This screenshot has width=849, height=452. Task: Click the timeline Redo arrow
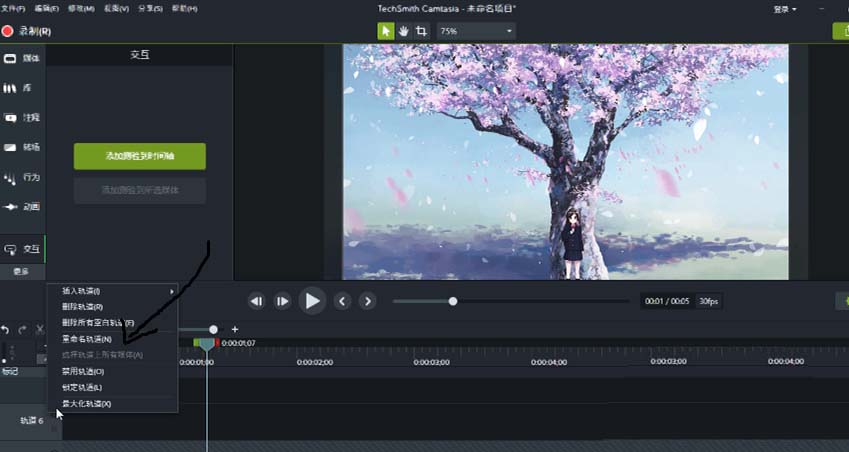click(x=23, y=329)
